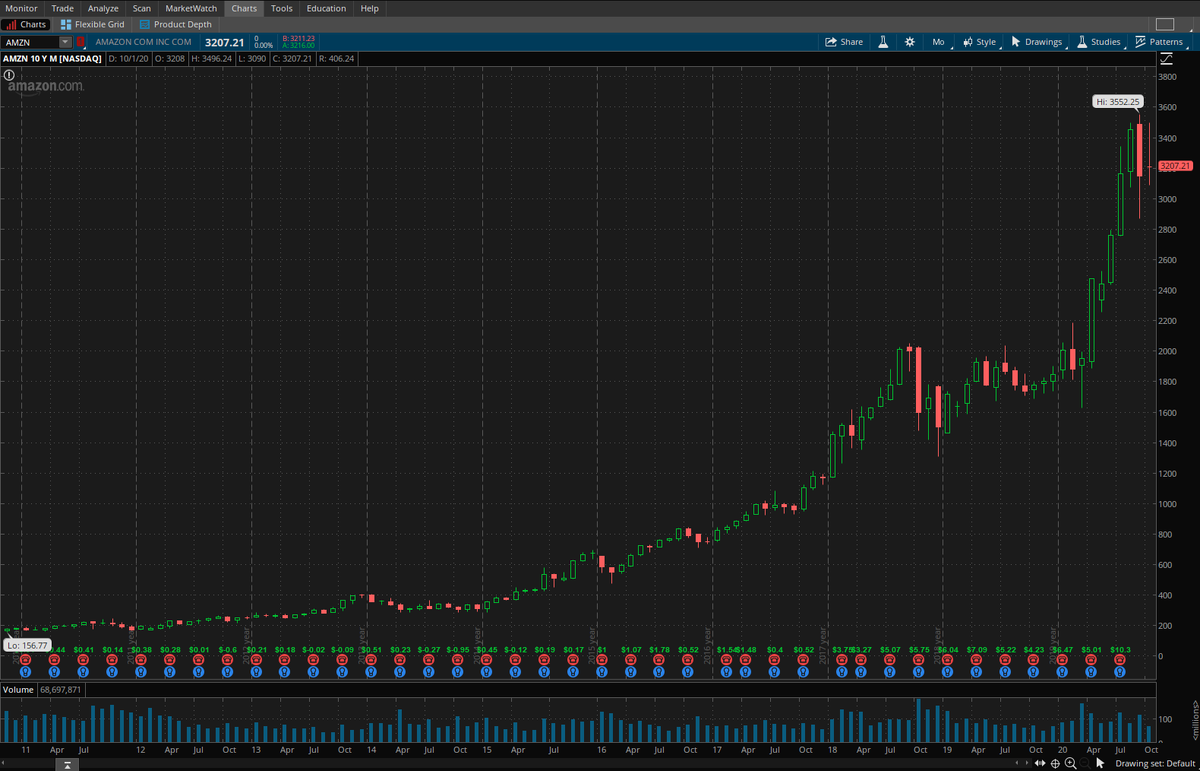The image size is (1200, 771).
Task: Open the MarketWatch tab
Action: tap(191, 8)
